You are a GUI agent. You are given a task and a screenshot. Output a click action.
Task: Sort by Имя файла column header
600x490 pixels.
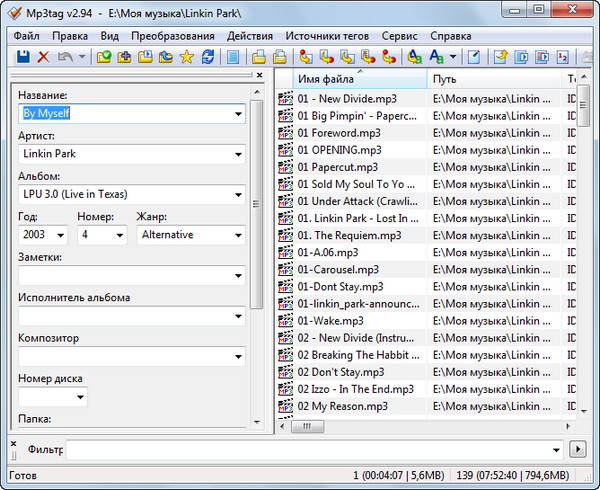point(360,79)
